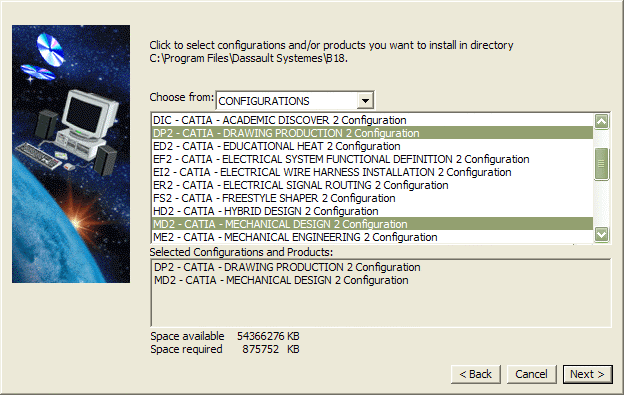This screenshot has width=624, height=395.
Task: Click the dropdown arrow beside CONFIGURATIONS
Action: click(x=365, y=101)
